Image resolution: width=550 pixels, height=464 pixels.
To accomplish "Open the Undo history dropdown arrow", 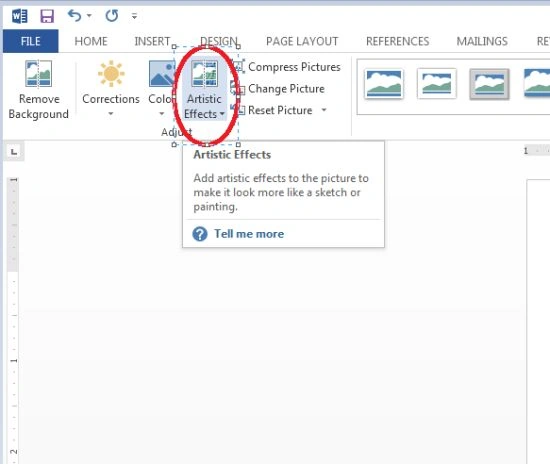I will point(89,16).
